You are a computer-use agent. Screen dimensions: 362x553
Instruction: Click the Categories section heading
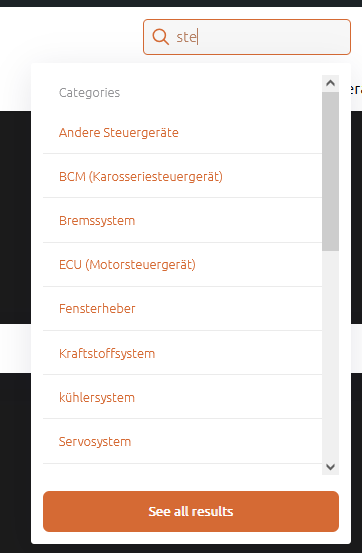[89, 93]
